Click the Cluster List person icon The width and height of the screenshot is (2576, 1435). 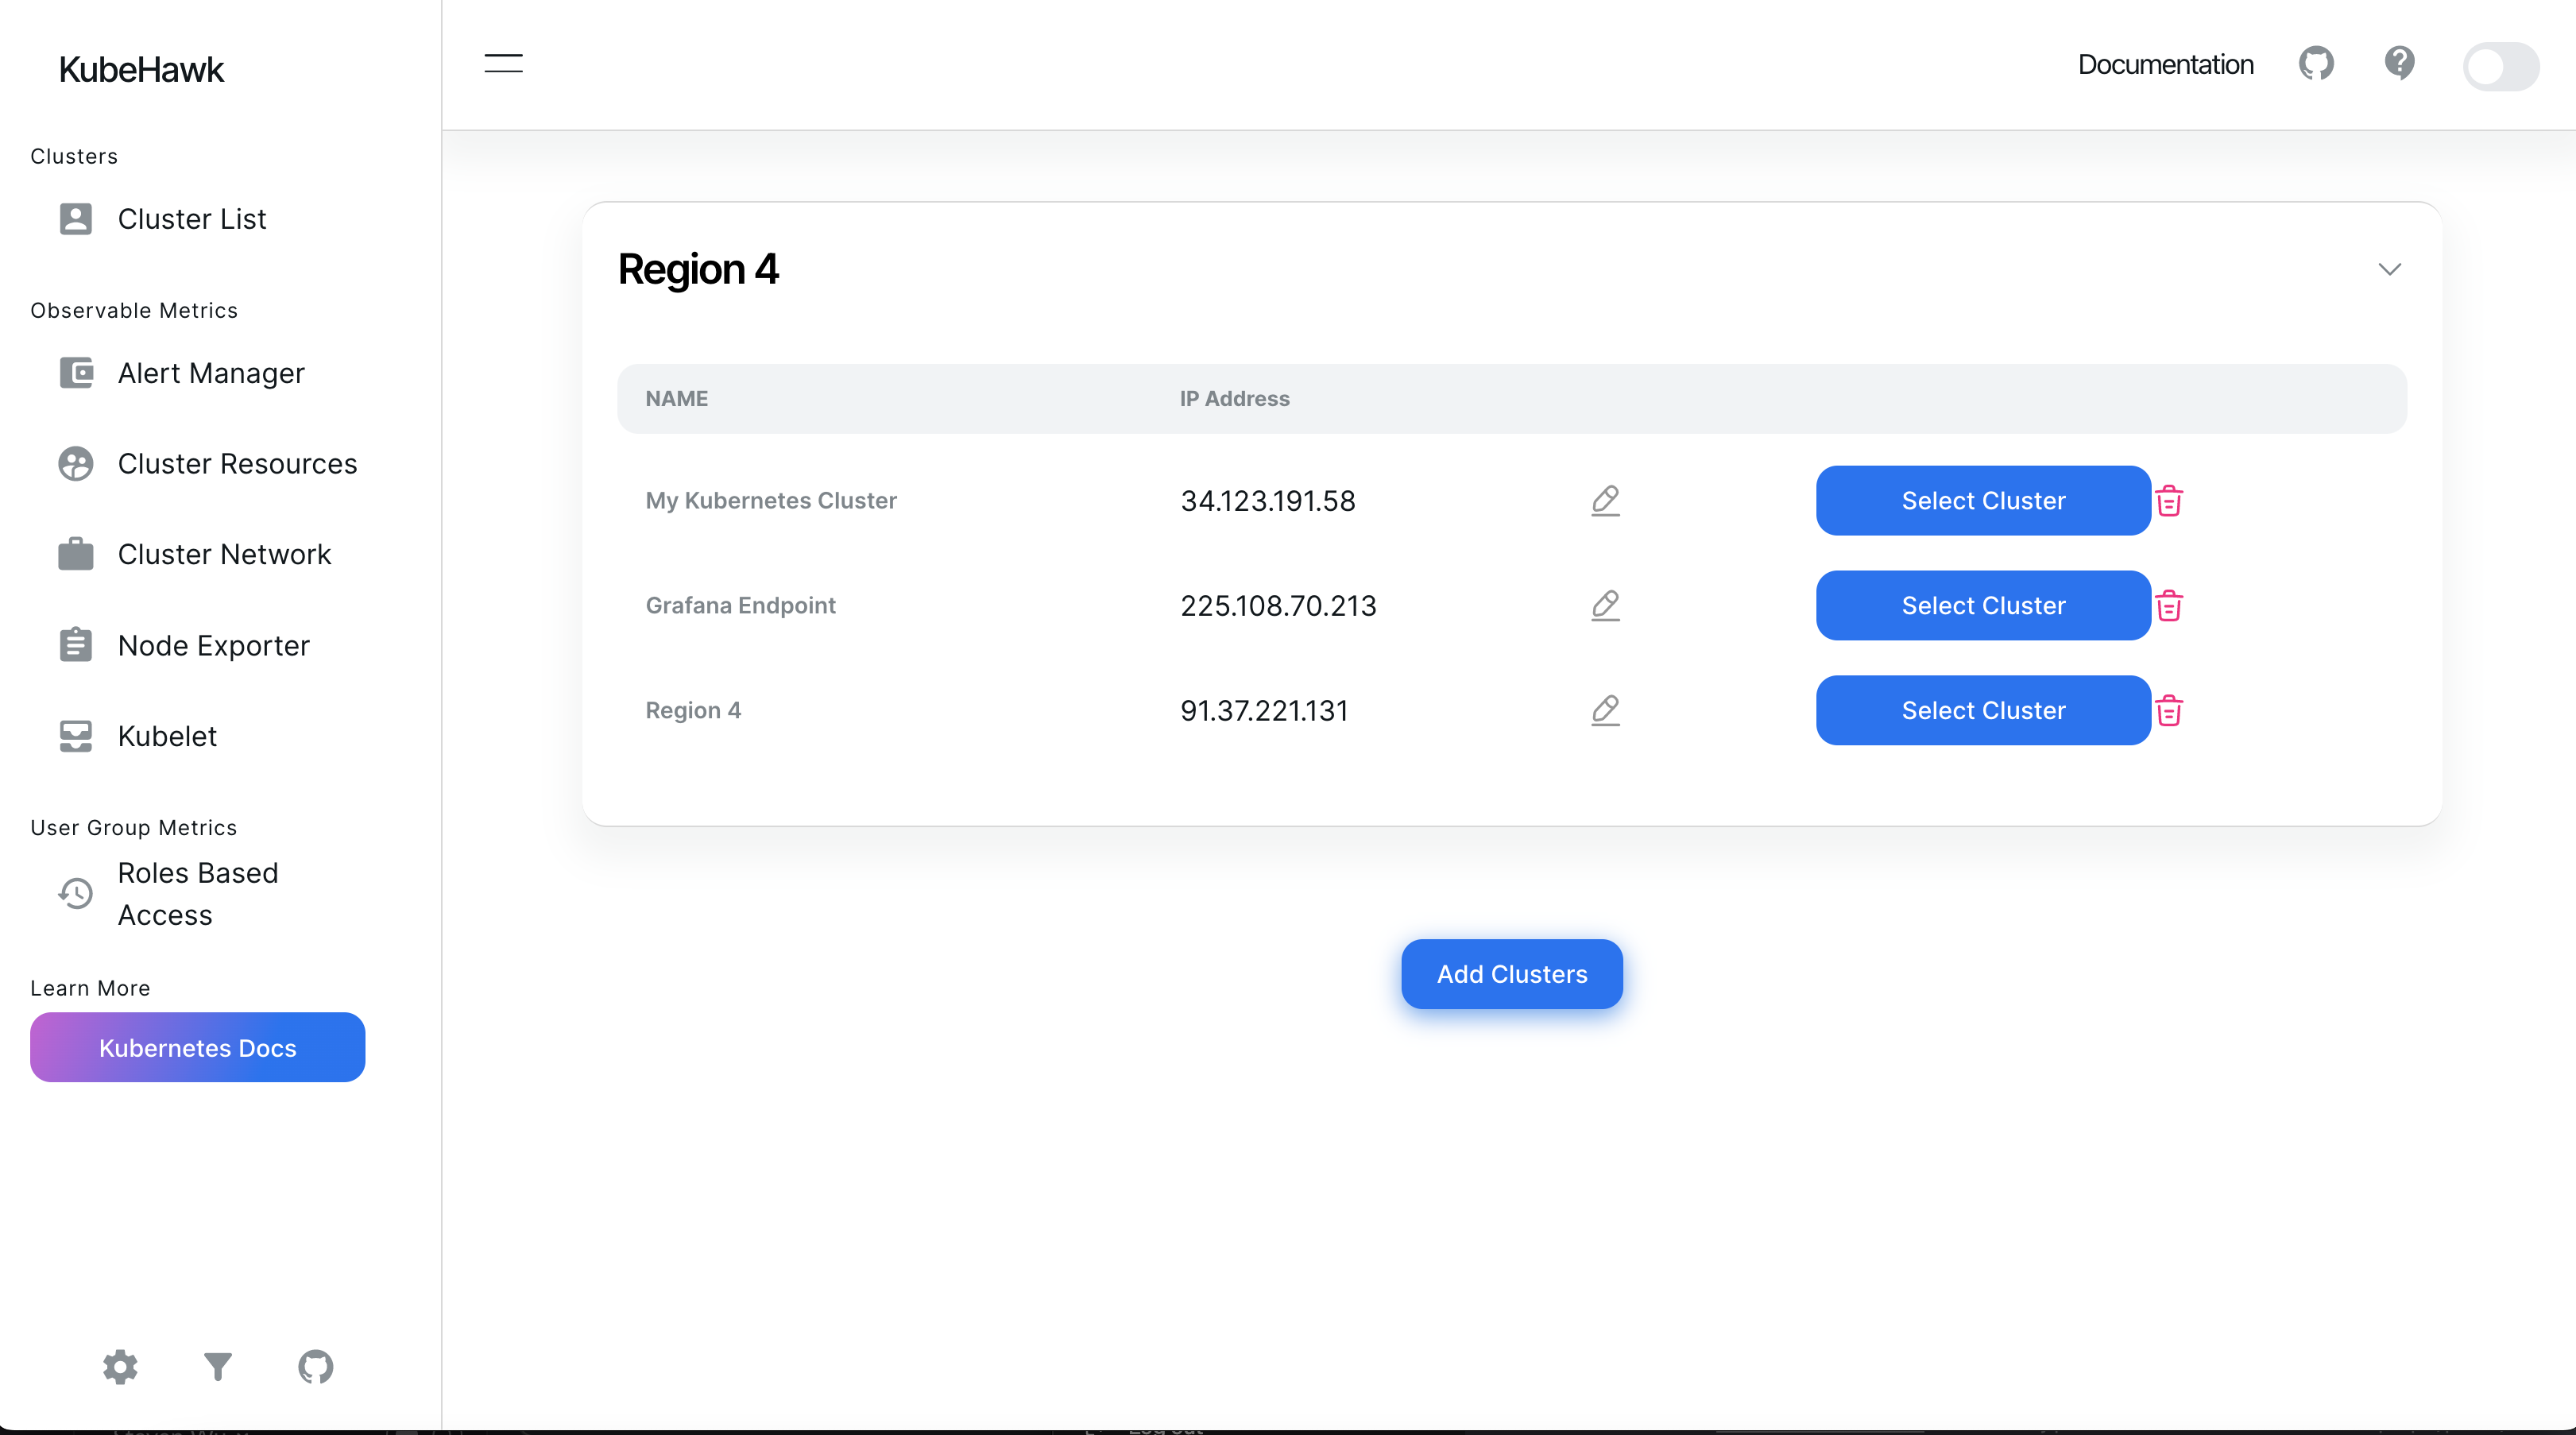pos(76,219)
